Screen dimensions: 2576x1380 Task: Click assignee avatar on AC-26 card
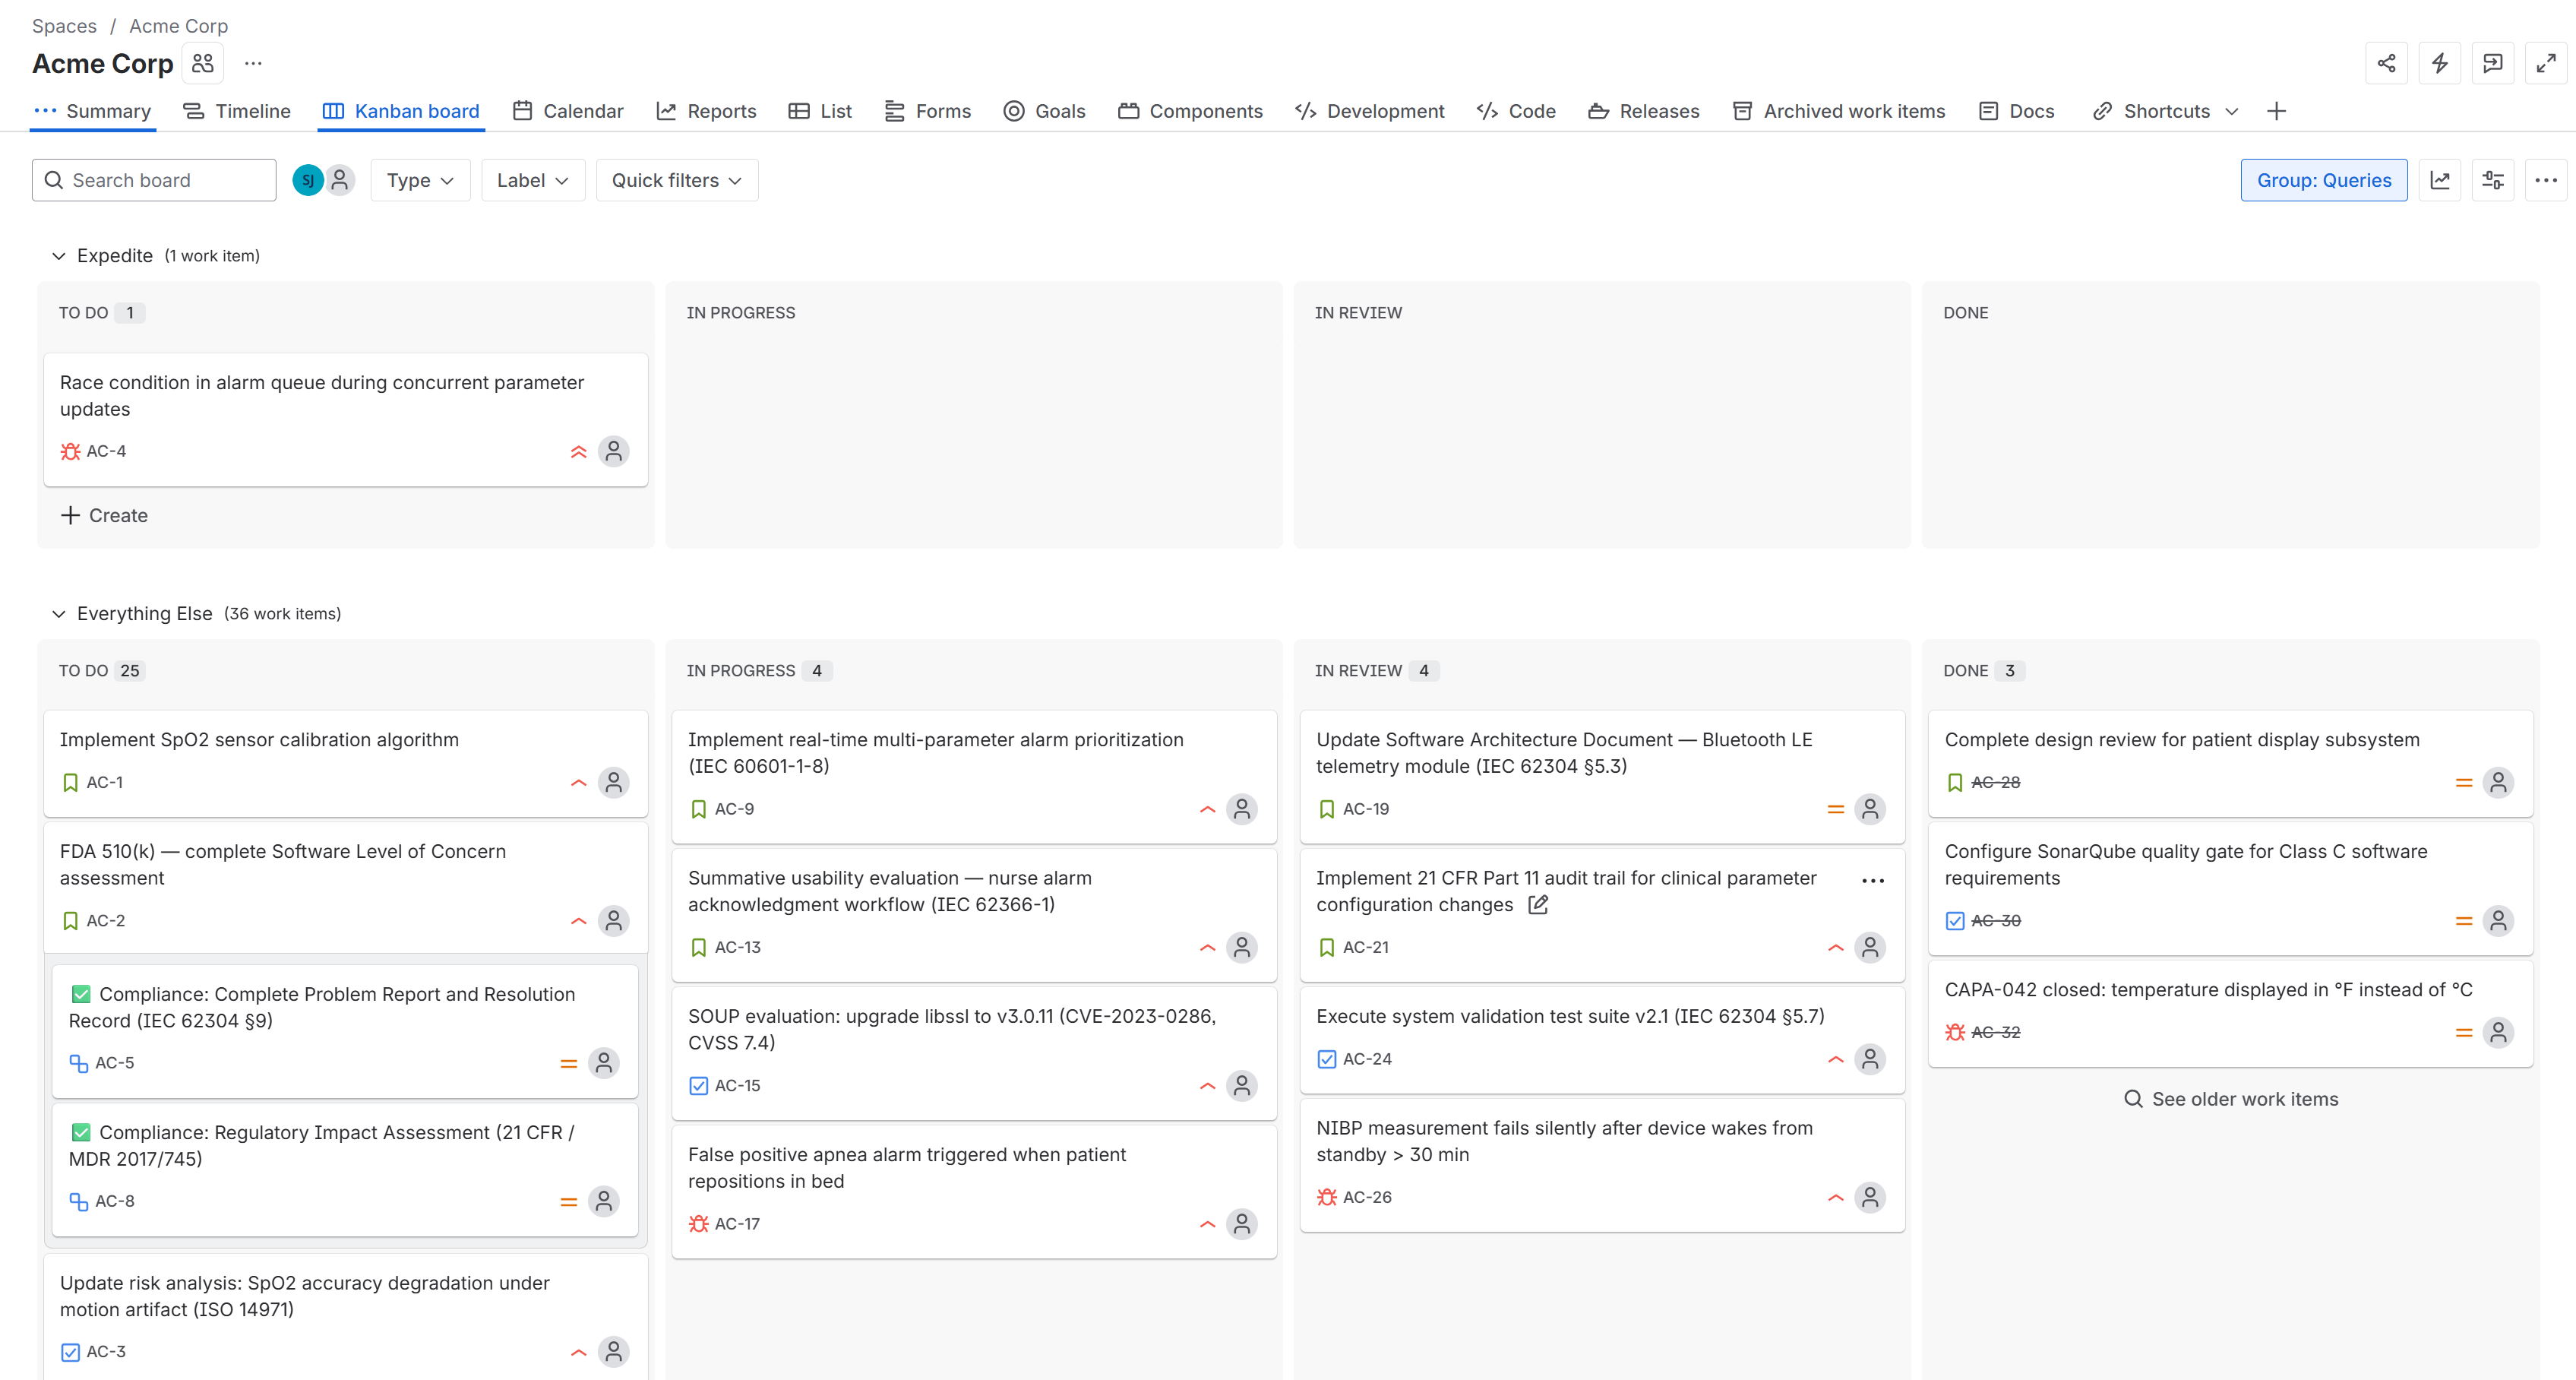pyautogui.click(x=1870, y=1197)
